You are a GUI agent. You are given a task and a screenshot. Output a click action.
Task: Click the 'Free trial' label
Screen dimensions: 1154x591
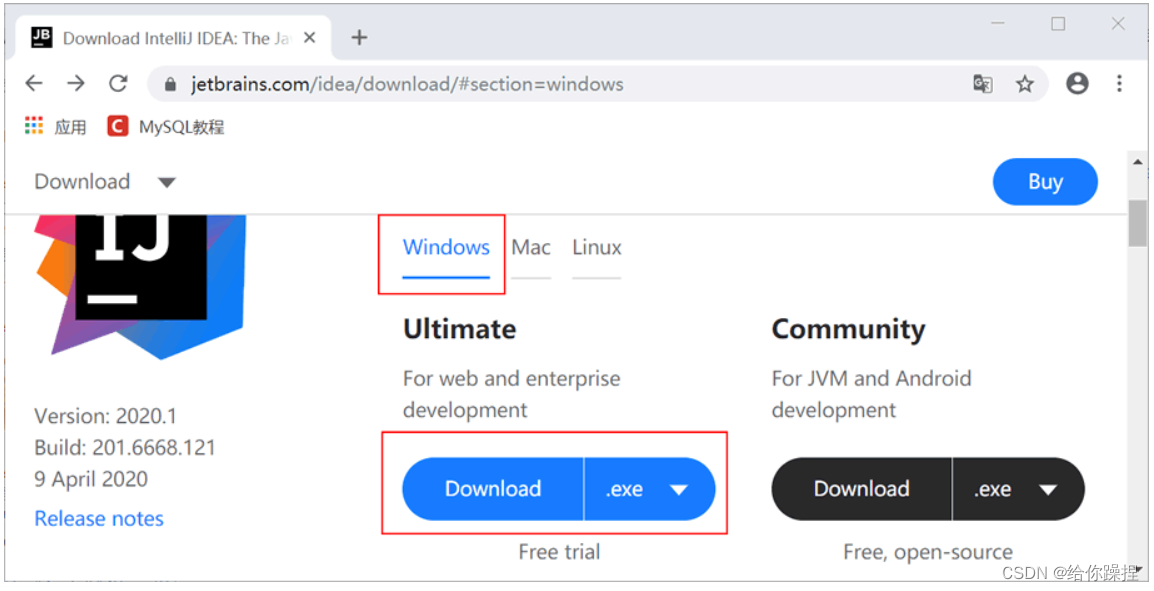(559, 552)
